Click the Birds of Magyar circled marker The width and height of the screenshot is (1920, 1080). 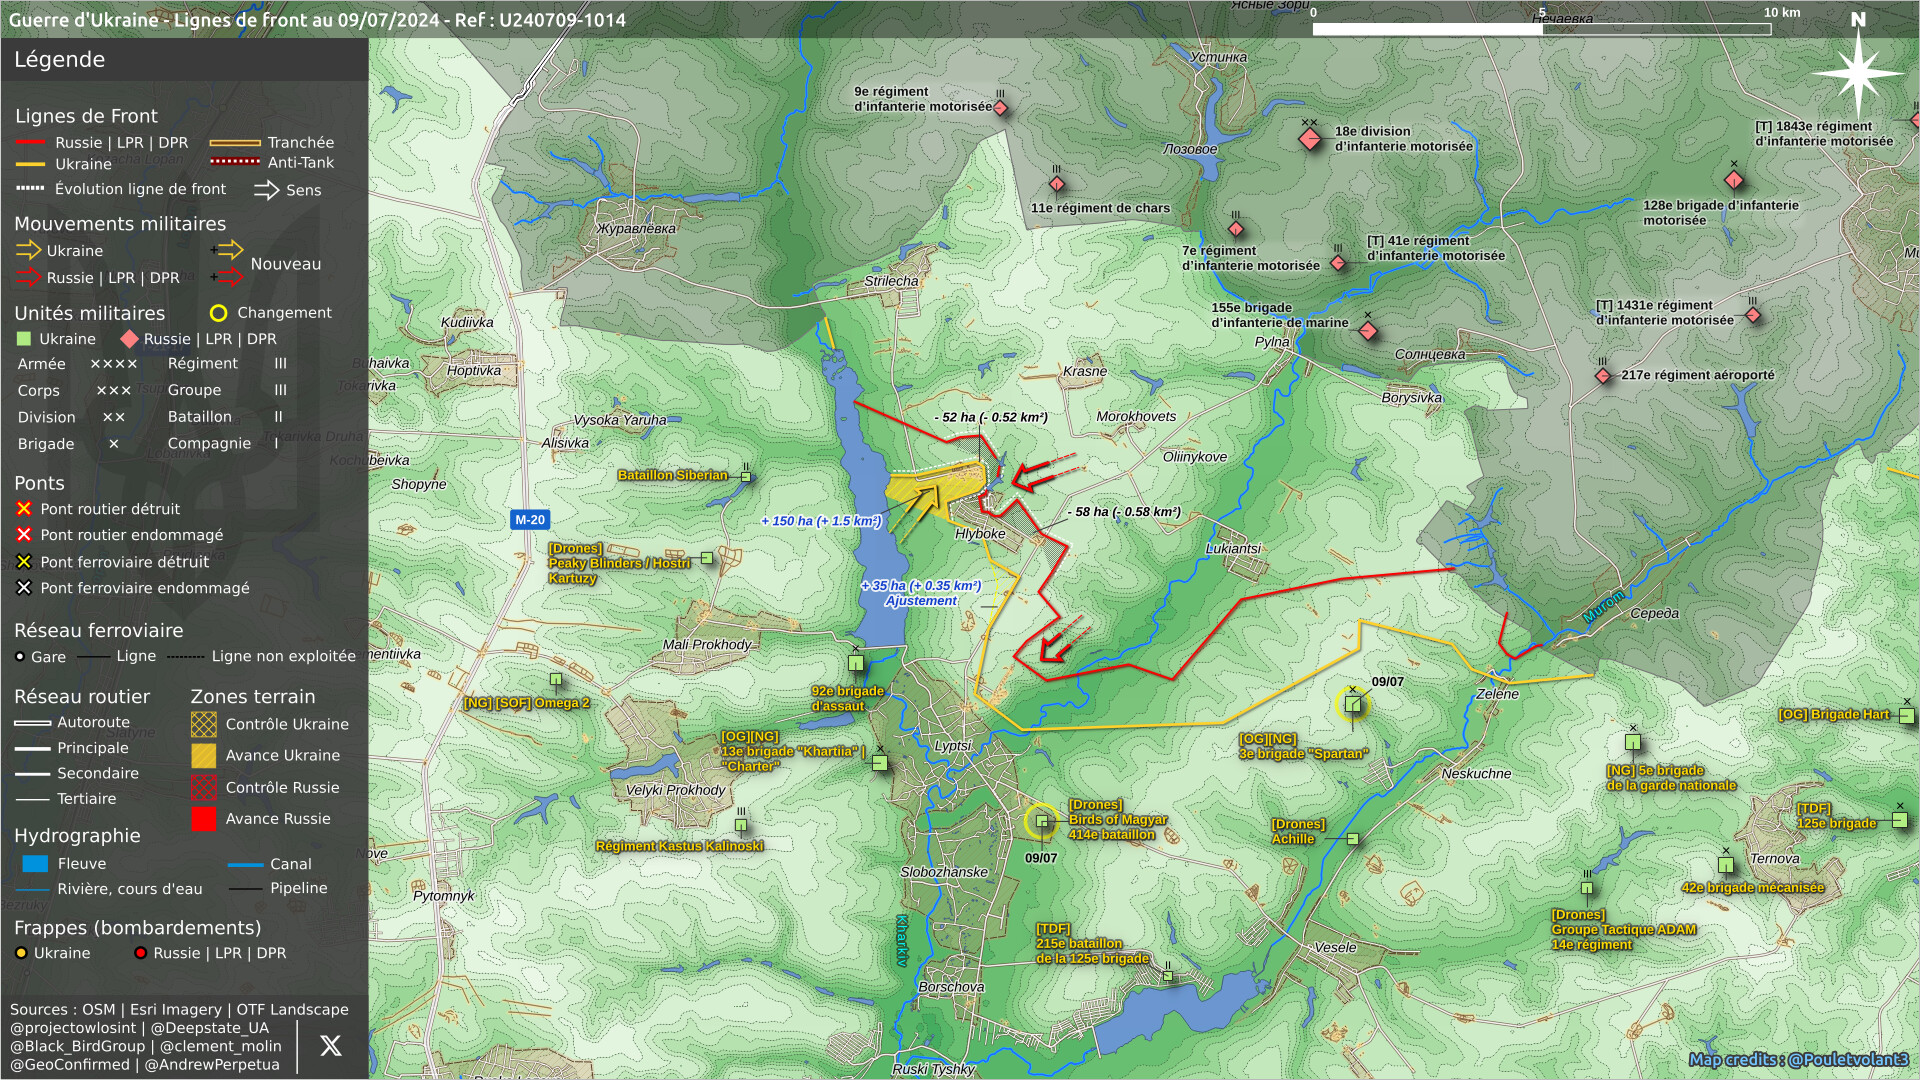coord(1042,822)
